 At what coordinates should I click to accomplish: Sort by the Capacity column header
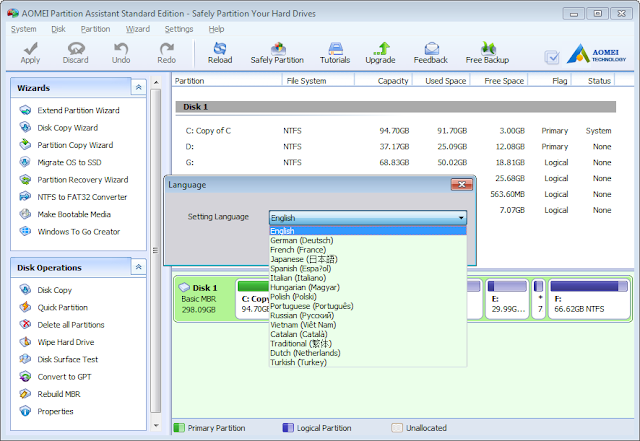point(384,81)
